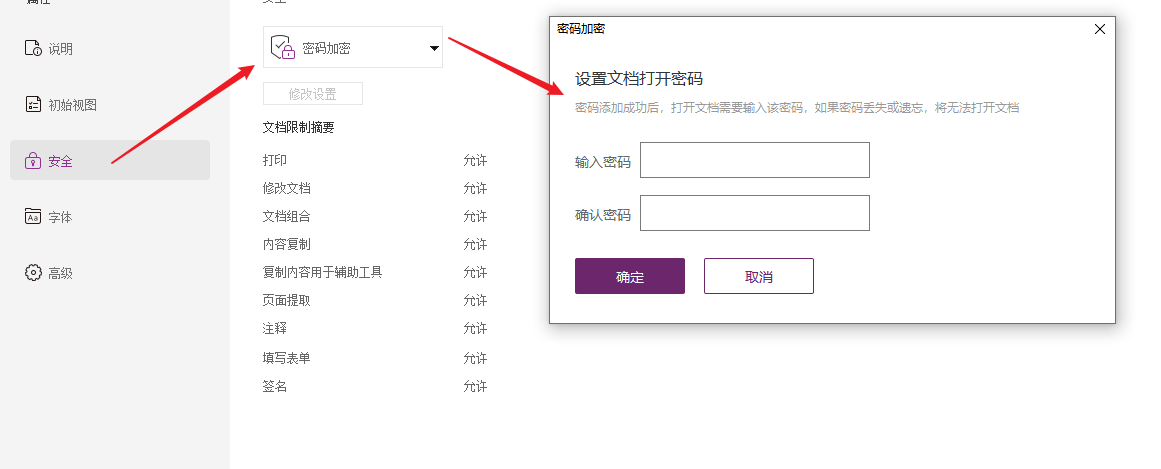Click the purple lock icon beside 安全
Viewport: 1161px width, 469px height.
[x=33, y=161]
